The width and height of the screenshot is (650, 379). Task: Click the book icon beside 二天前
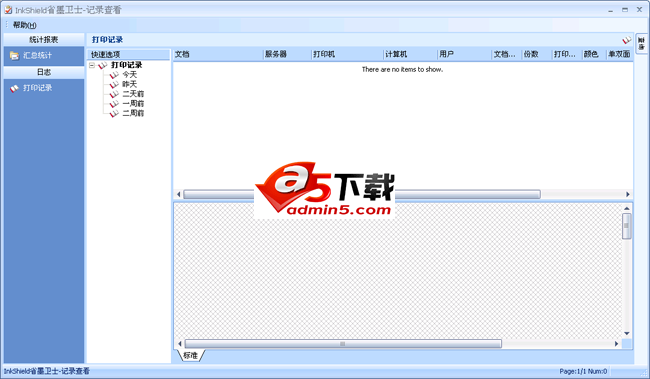click(x=114, y=94)
